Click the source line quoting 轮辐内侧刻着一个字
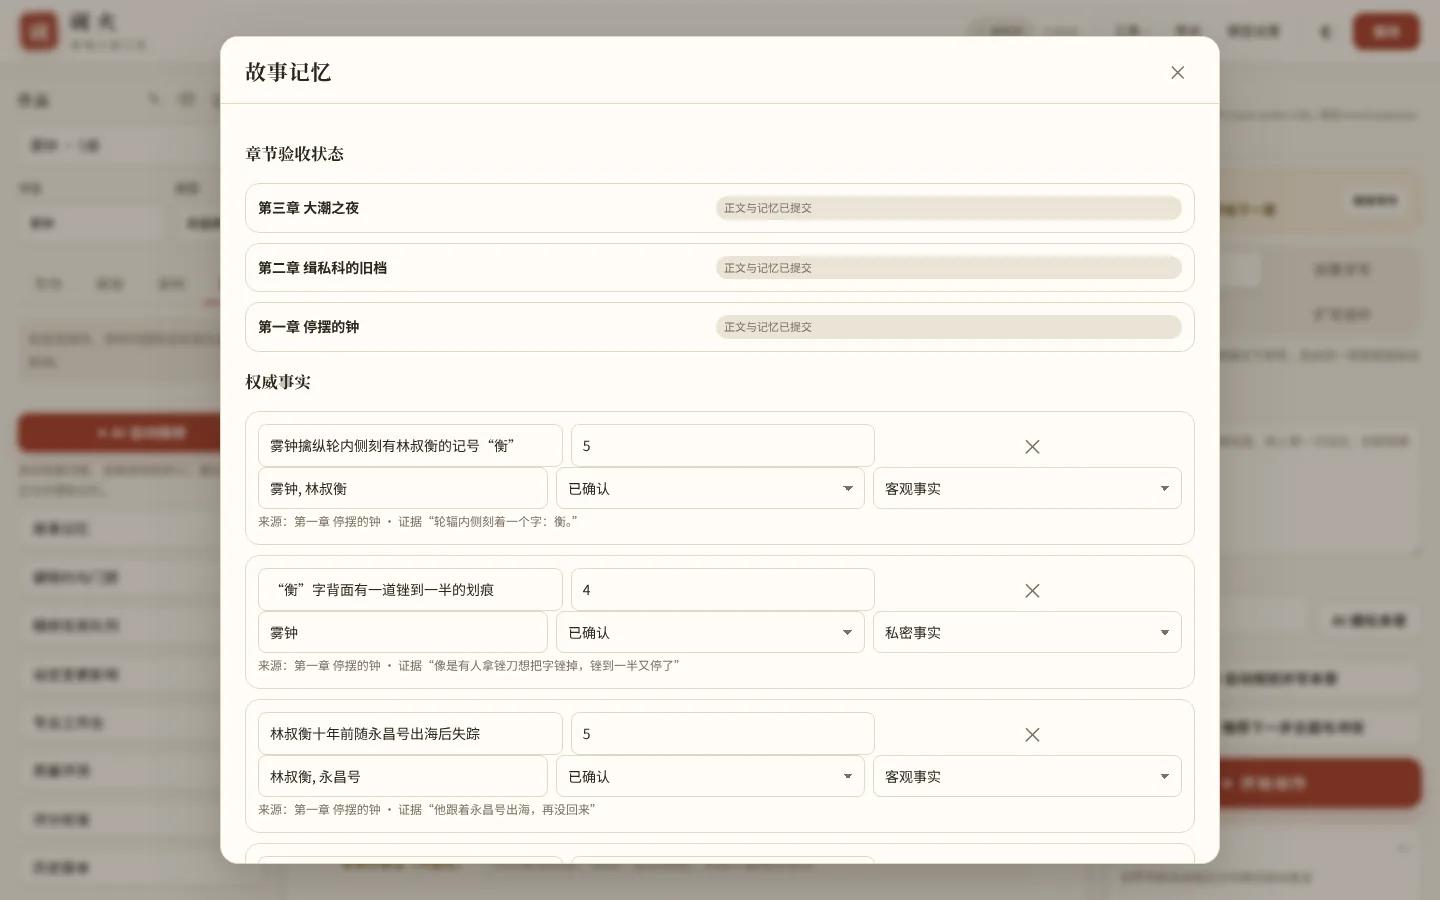Viewport: 1440px width, 900px height. (418, 522)
